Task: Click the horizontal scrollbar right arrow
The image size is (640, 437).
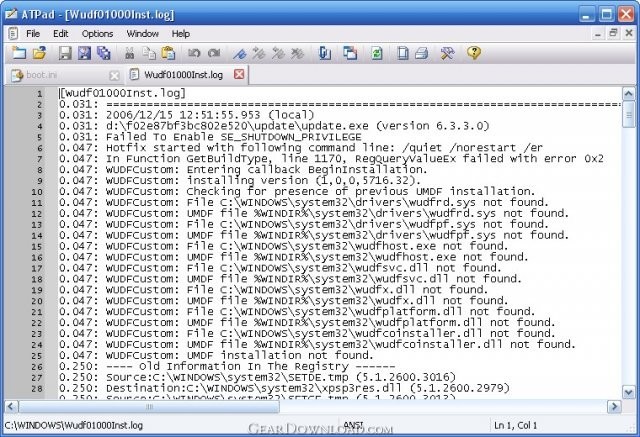Action: tap(614, 406)
